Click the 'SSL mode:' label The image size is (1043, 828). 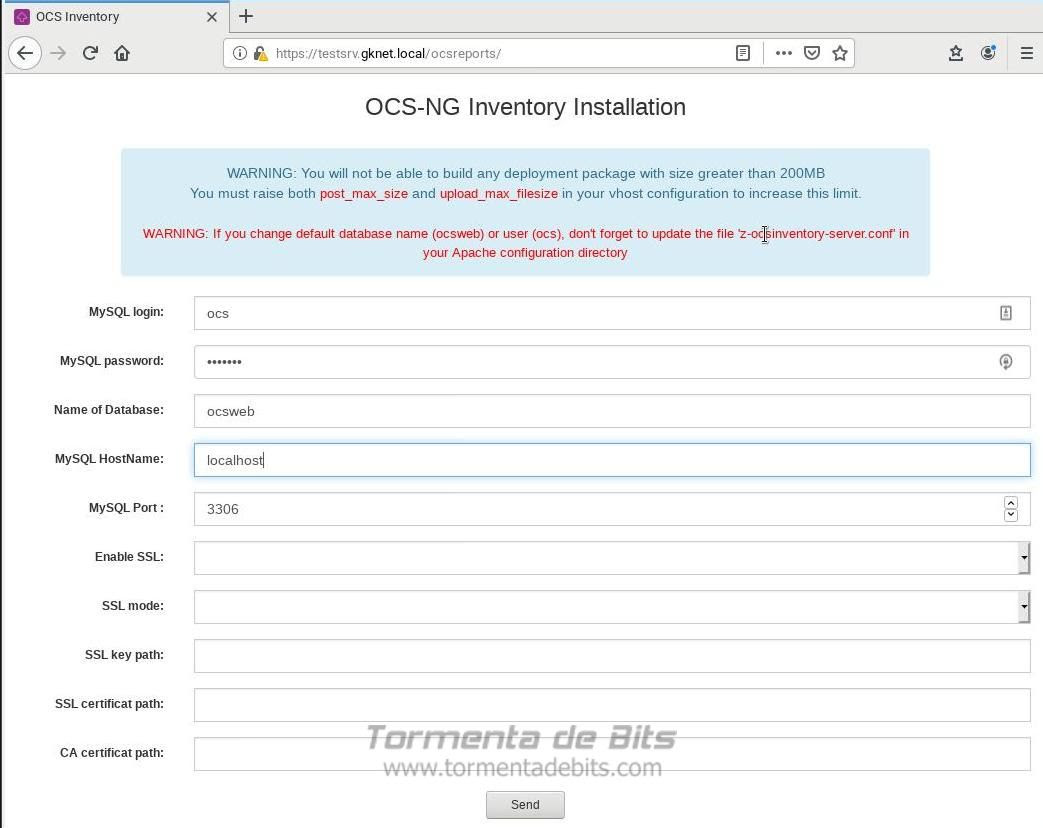pyautogui.click(x=133, y=606)
